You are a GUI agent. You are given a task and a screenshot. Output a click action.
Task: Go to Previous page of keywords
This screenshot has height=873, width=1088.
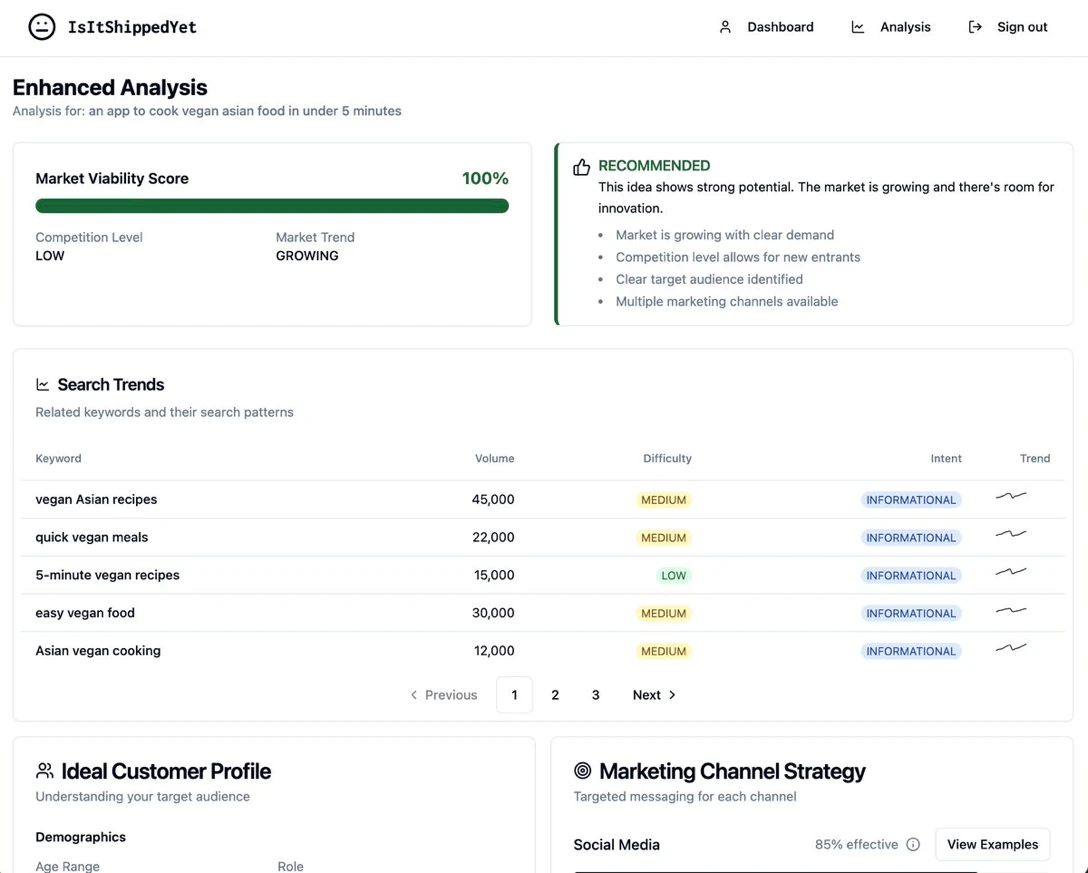click(444, 695)
